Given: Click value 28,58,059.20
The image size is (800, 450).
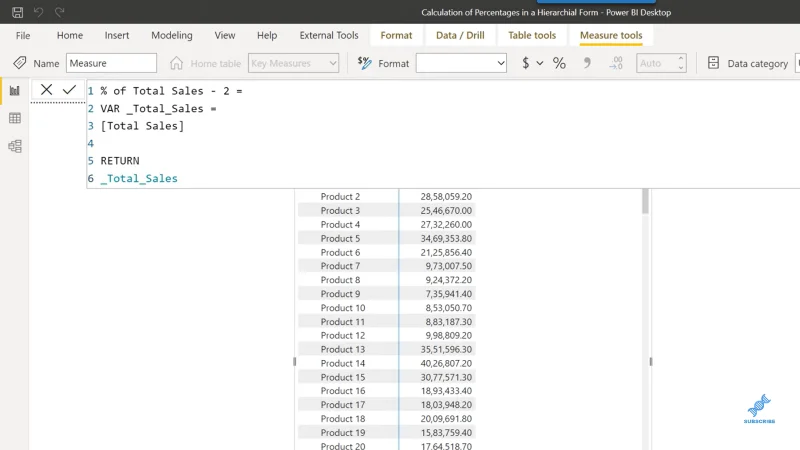Looking at the screenshot, I should click(446, 196).
